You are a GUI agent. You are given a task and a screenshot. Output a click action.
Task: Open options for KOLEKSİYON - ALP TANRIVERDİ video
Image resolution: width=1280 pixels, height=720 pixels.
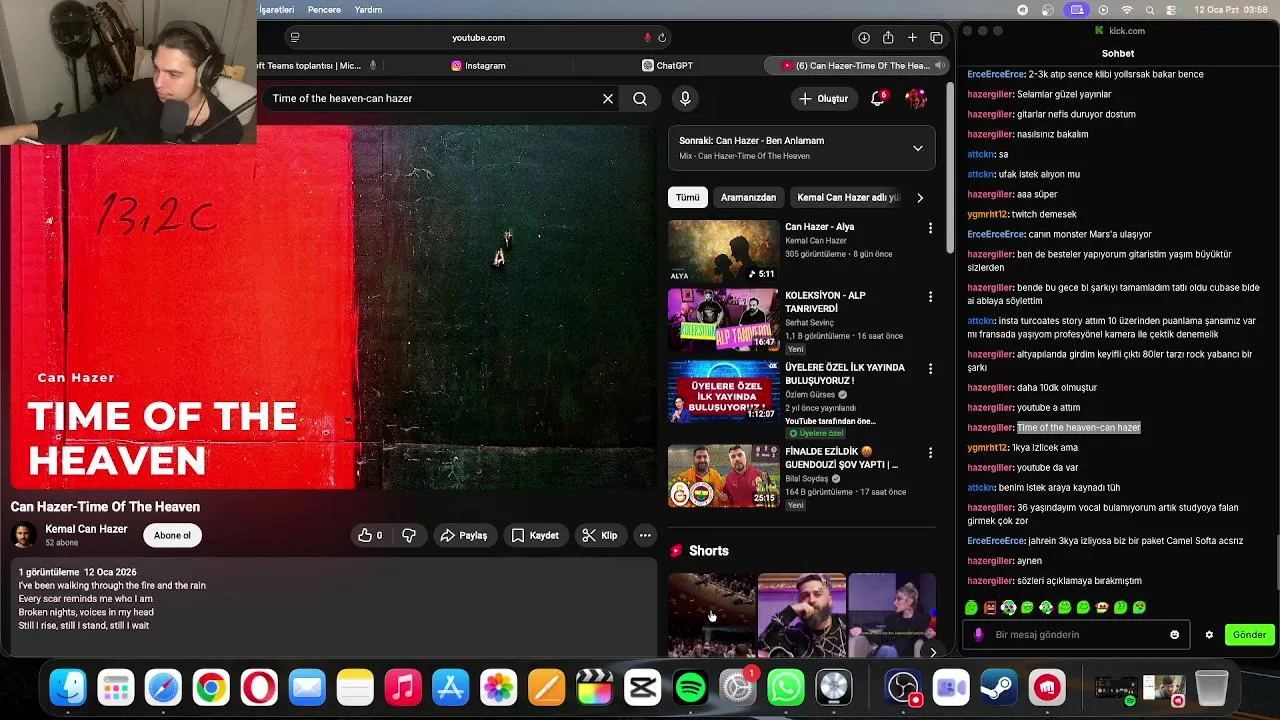point(930,297)
